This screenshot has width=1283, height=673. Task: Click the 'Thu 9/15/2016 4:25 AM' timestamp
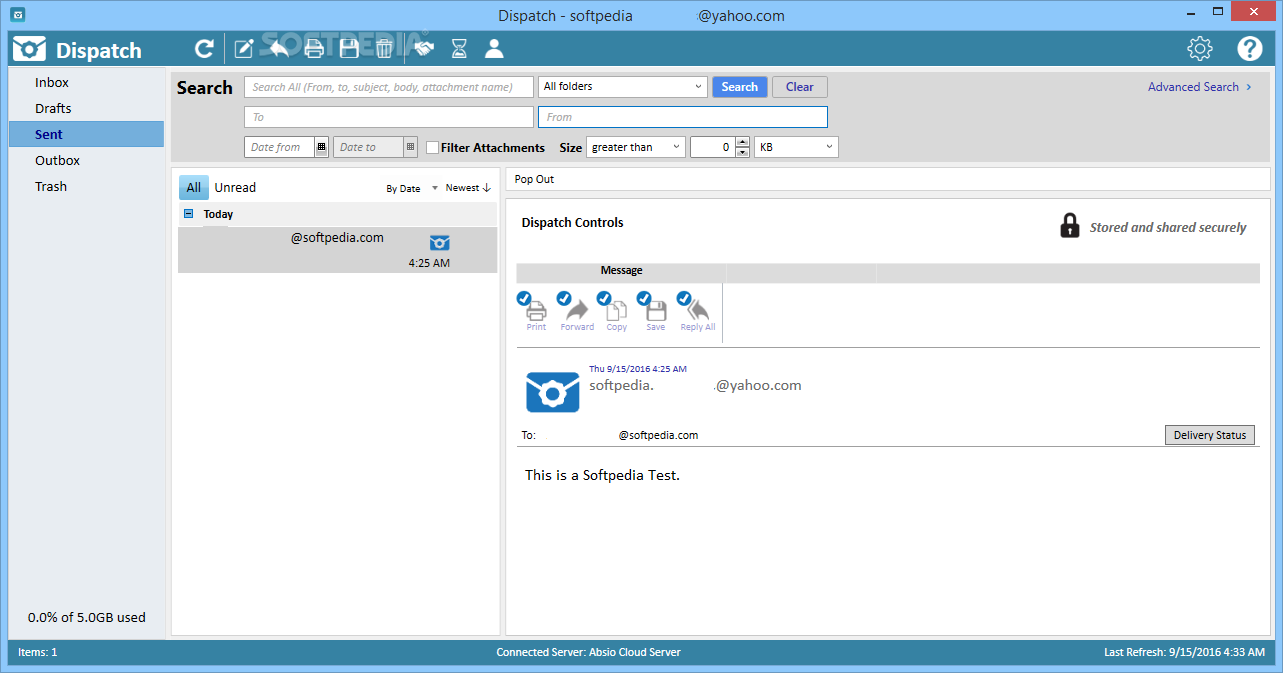(638, 369)
